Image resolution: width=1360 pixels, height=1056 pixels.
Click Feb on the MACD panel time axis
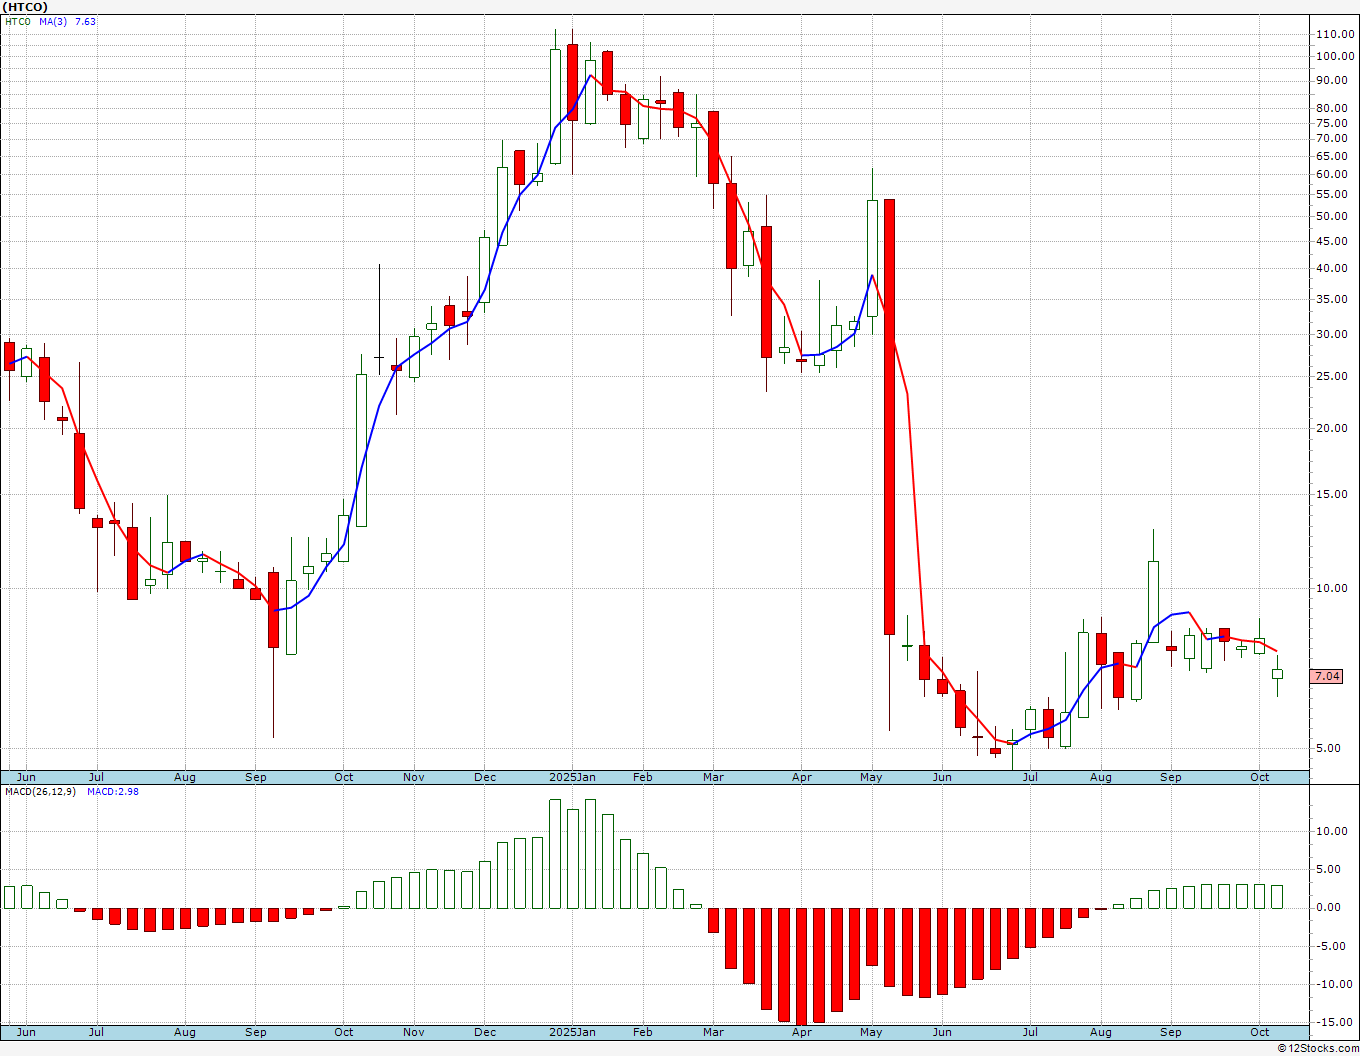(x=642, y=1032)
